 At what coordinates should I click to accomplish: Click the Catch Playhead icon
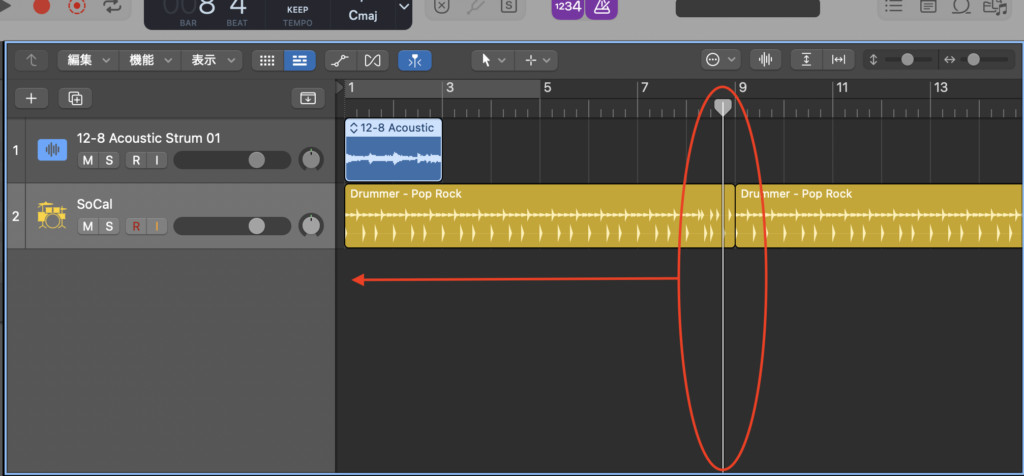coord(415,60)
